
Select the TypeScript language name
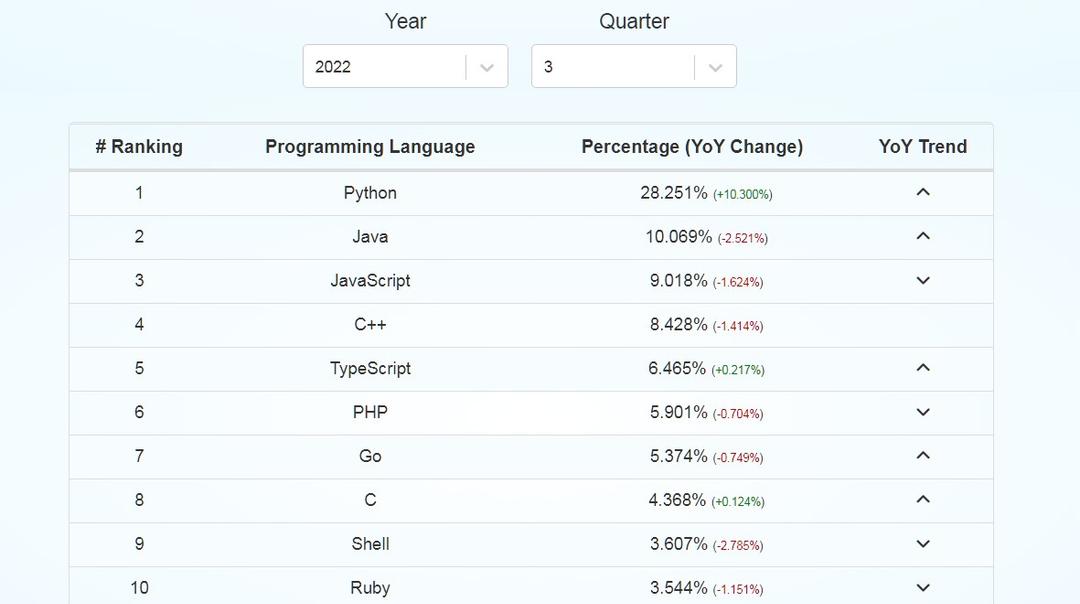tap(370, 369)
